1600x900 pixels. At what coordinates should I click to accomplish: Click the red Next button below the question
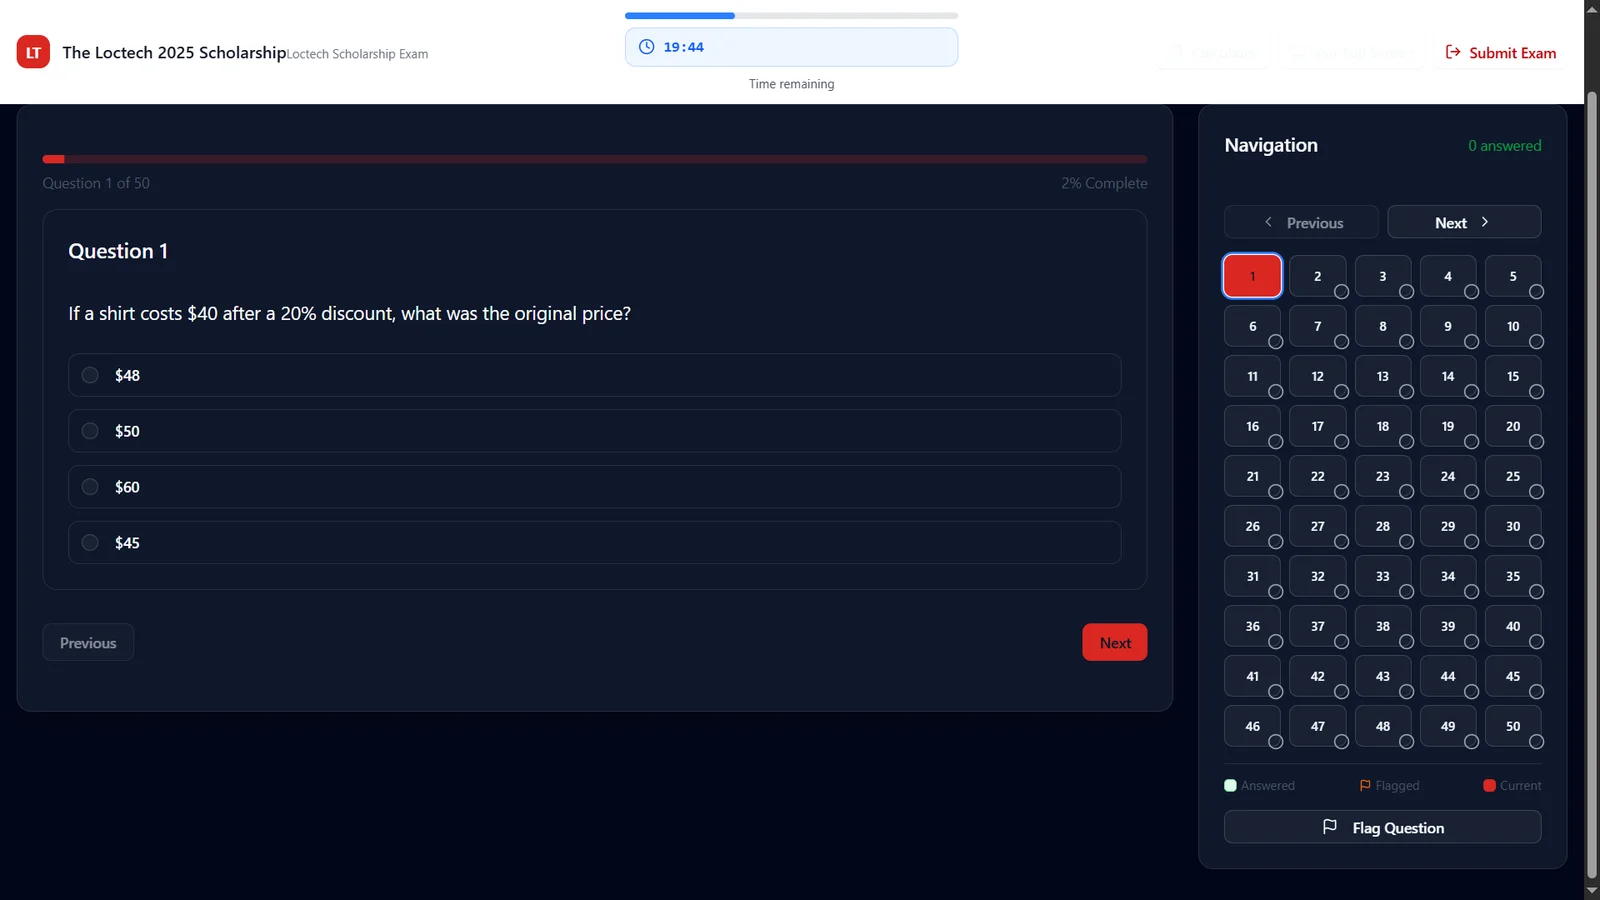1115,642
